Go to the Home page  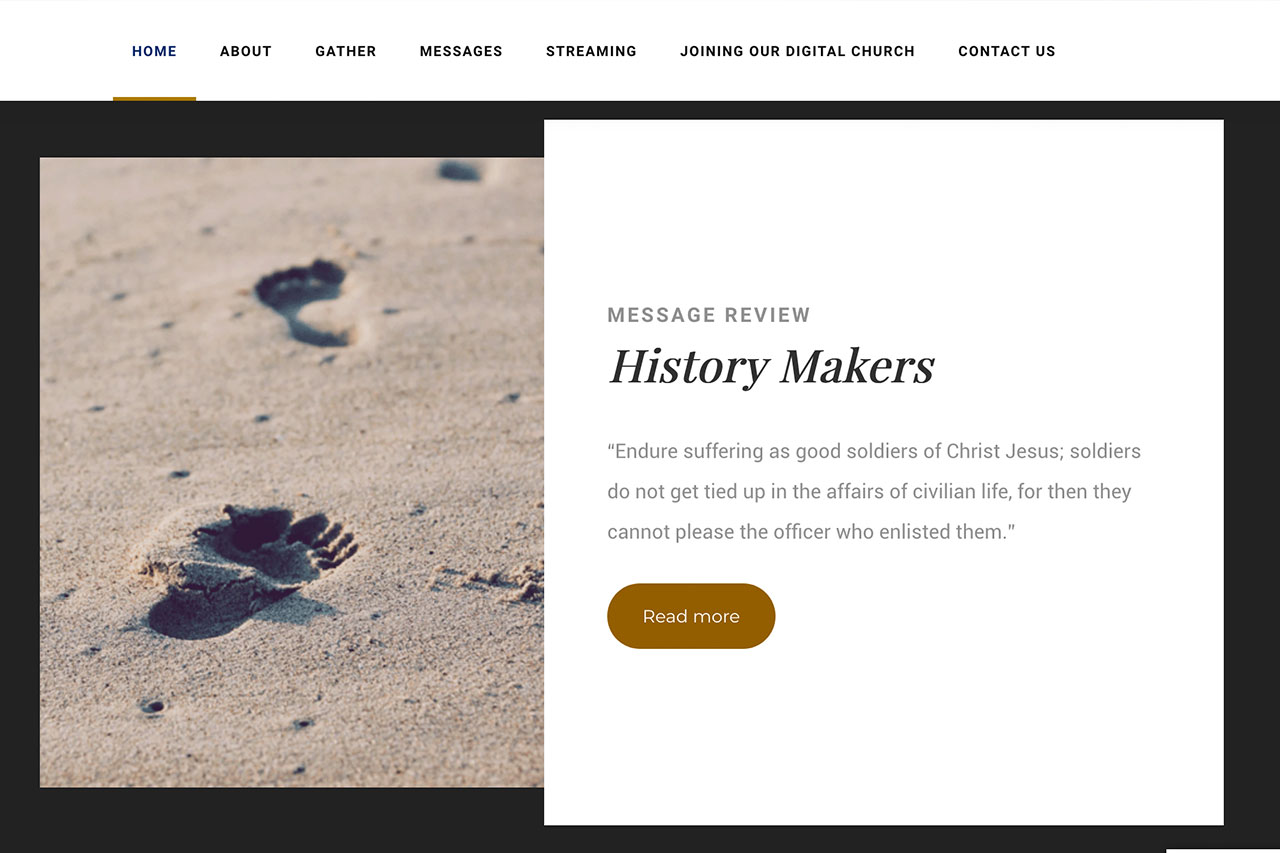(x=154, y=51)
